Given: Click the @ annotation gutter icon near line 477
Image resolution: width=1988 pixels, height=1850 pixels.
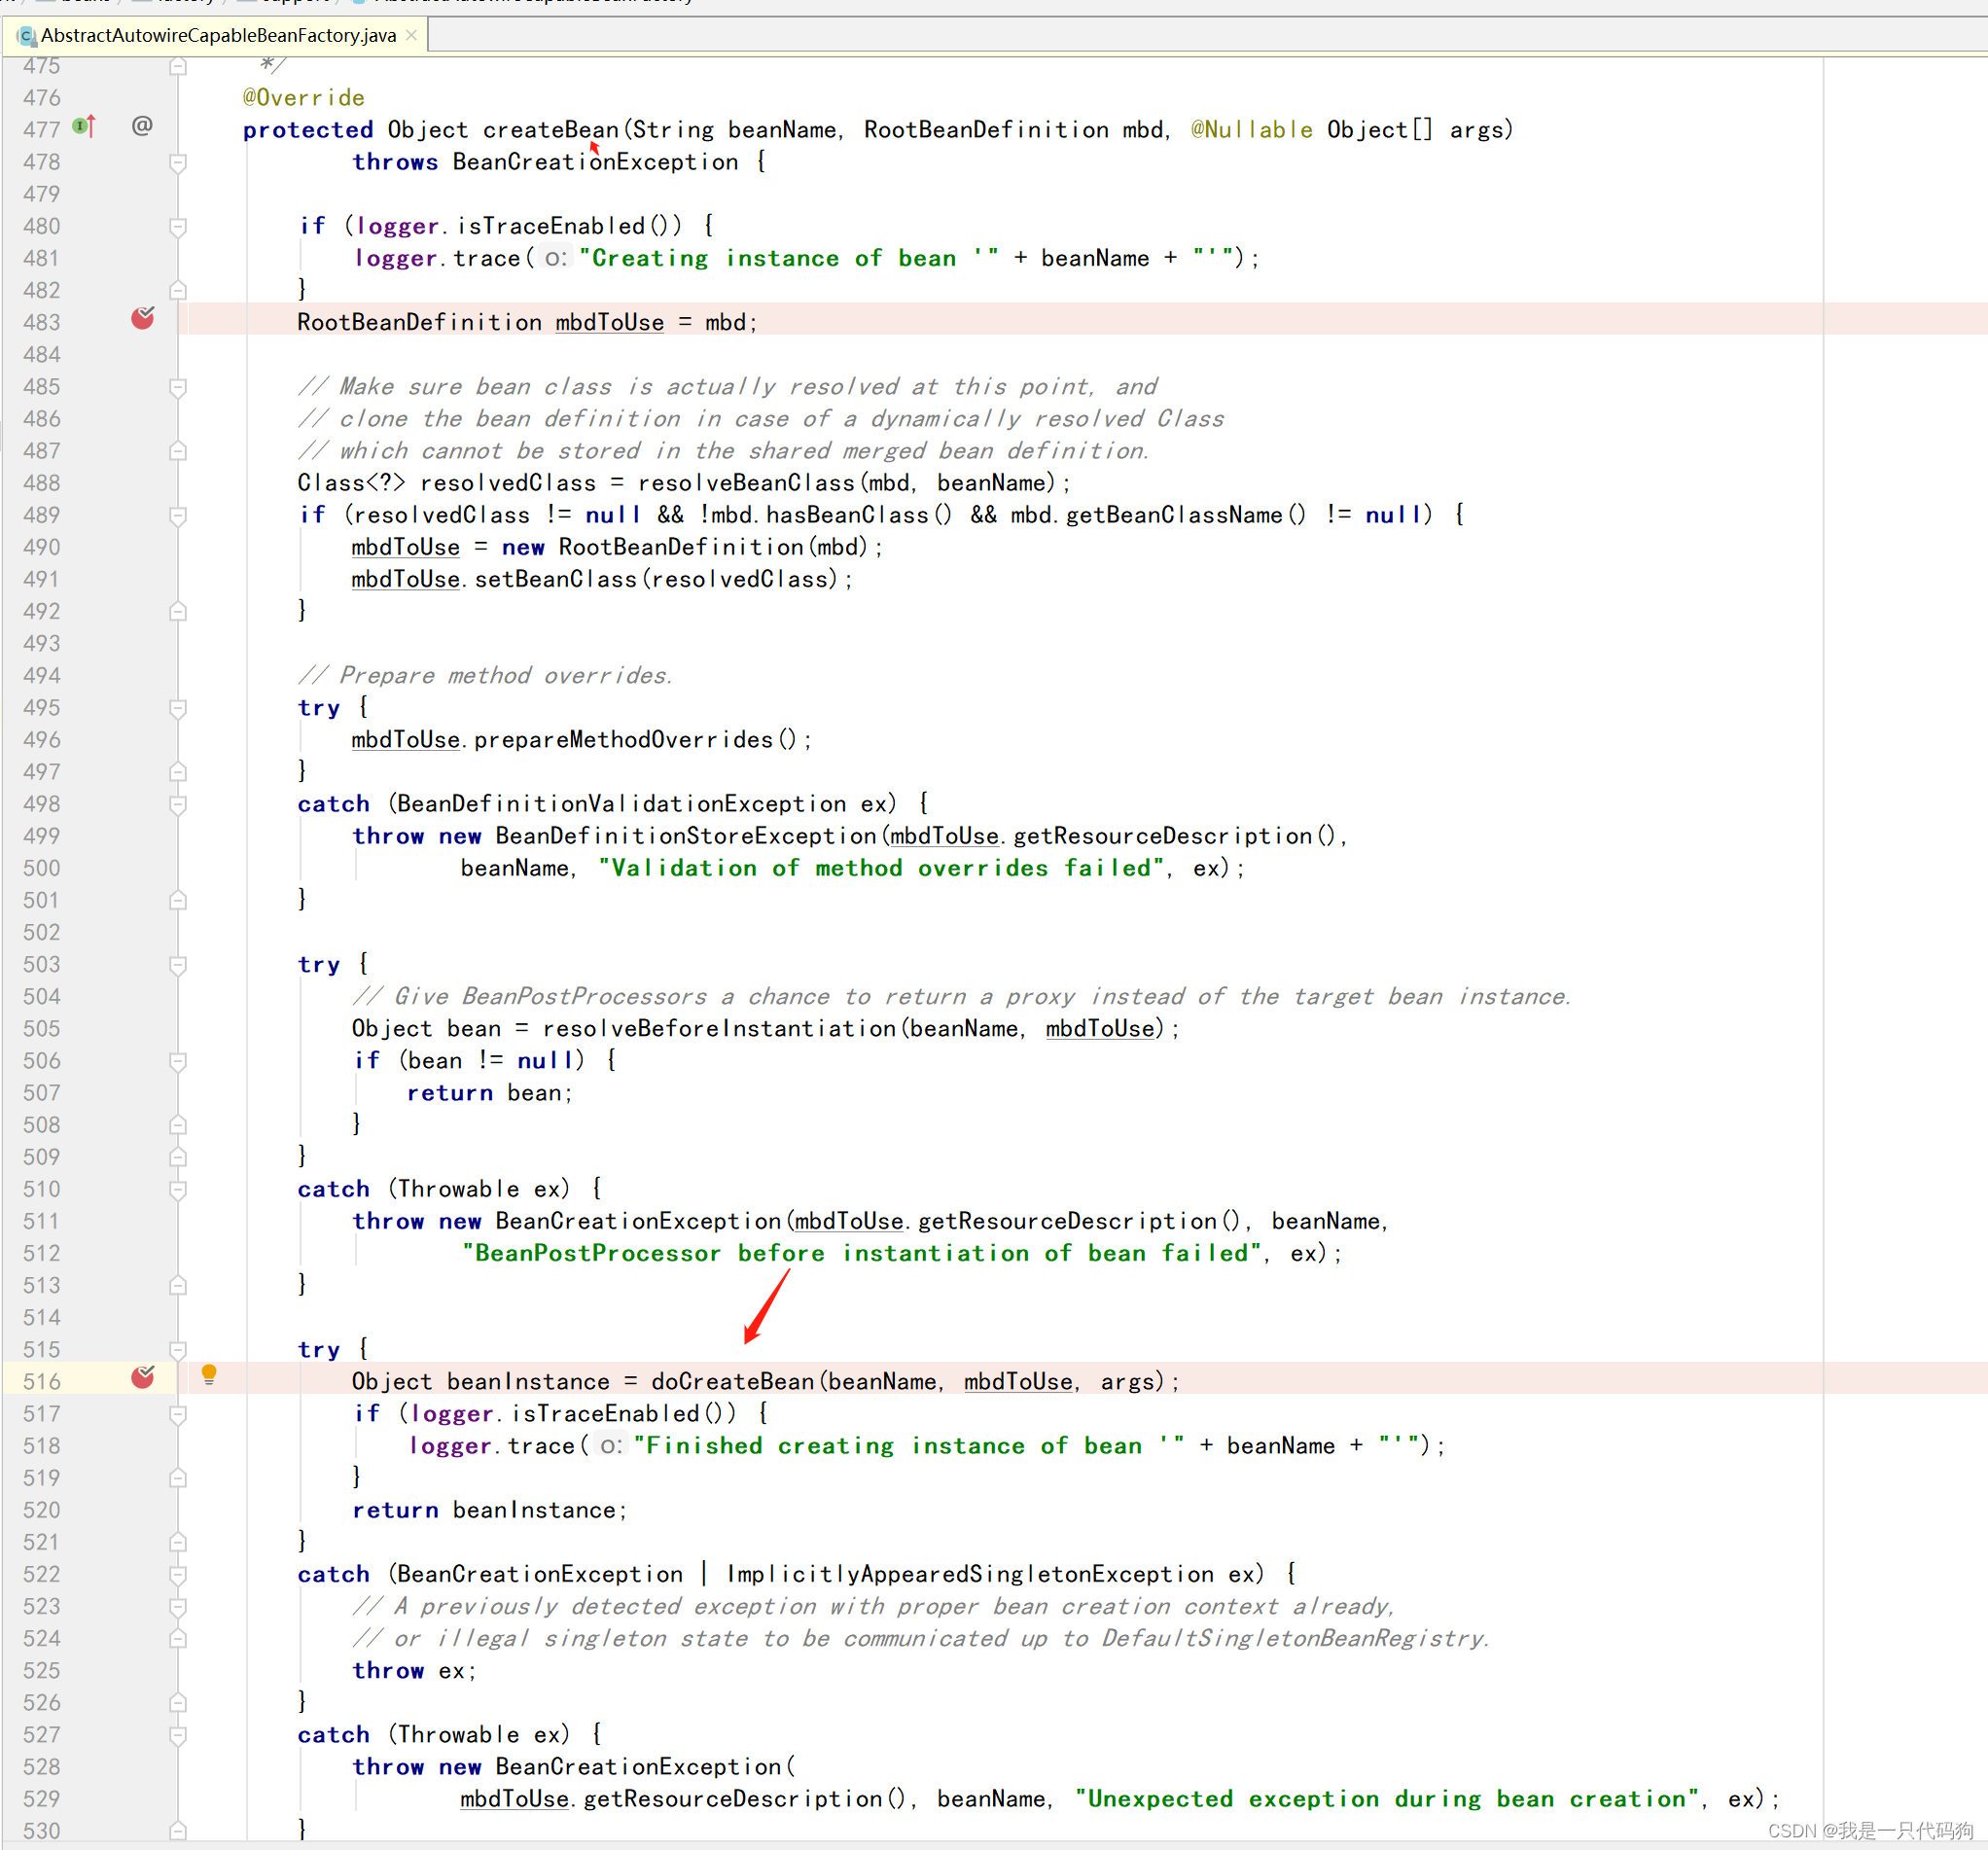Looking at the screenshot, I should pos(142,126).
